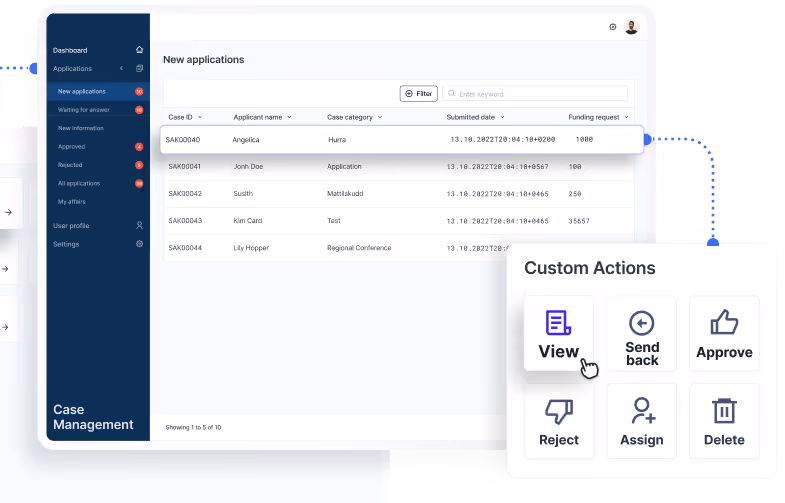Click applicant name Lily Hopper
Image resolution: width=785 pixels, height=503 pixels.
[251, 248]
